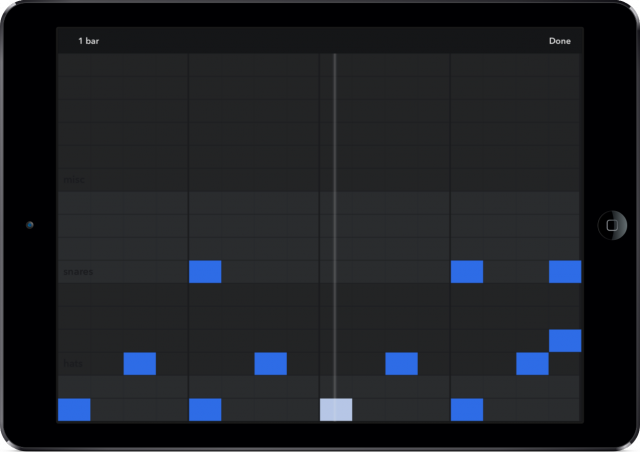
Task: Select the misc row label
Action: (x=74, y=180)
